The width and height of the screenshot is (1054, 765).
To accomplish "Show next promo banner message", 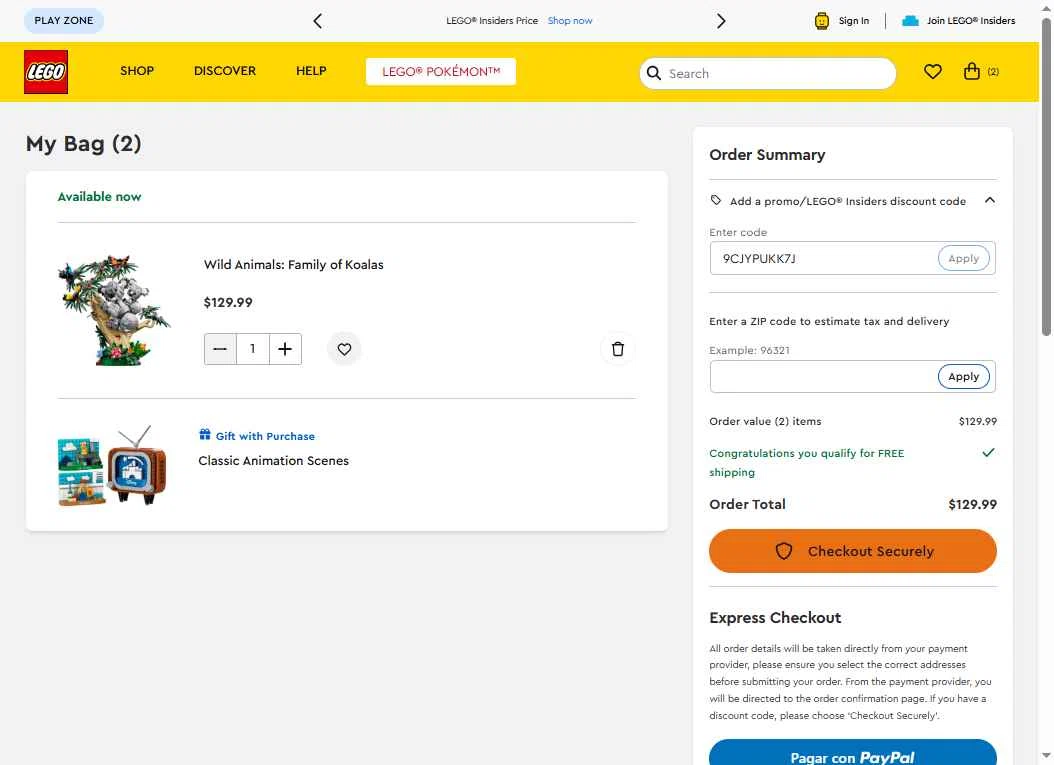I will 721,21.
